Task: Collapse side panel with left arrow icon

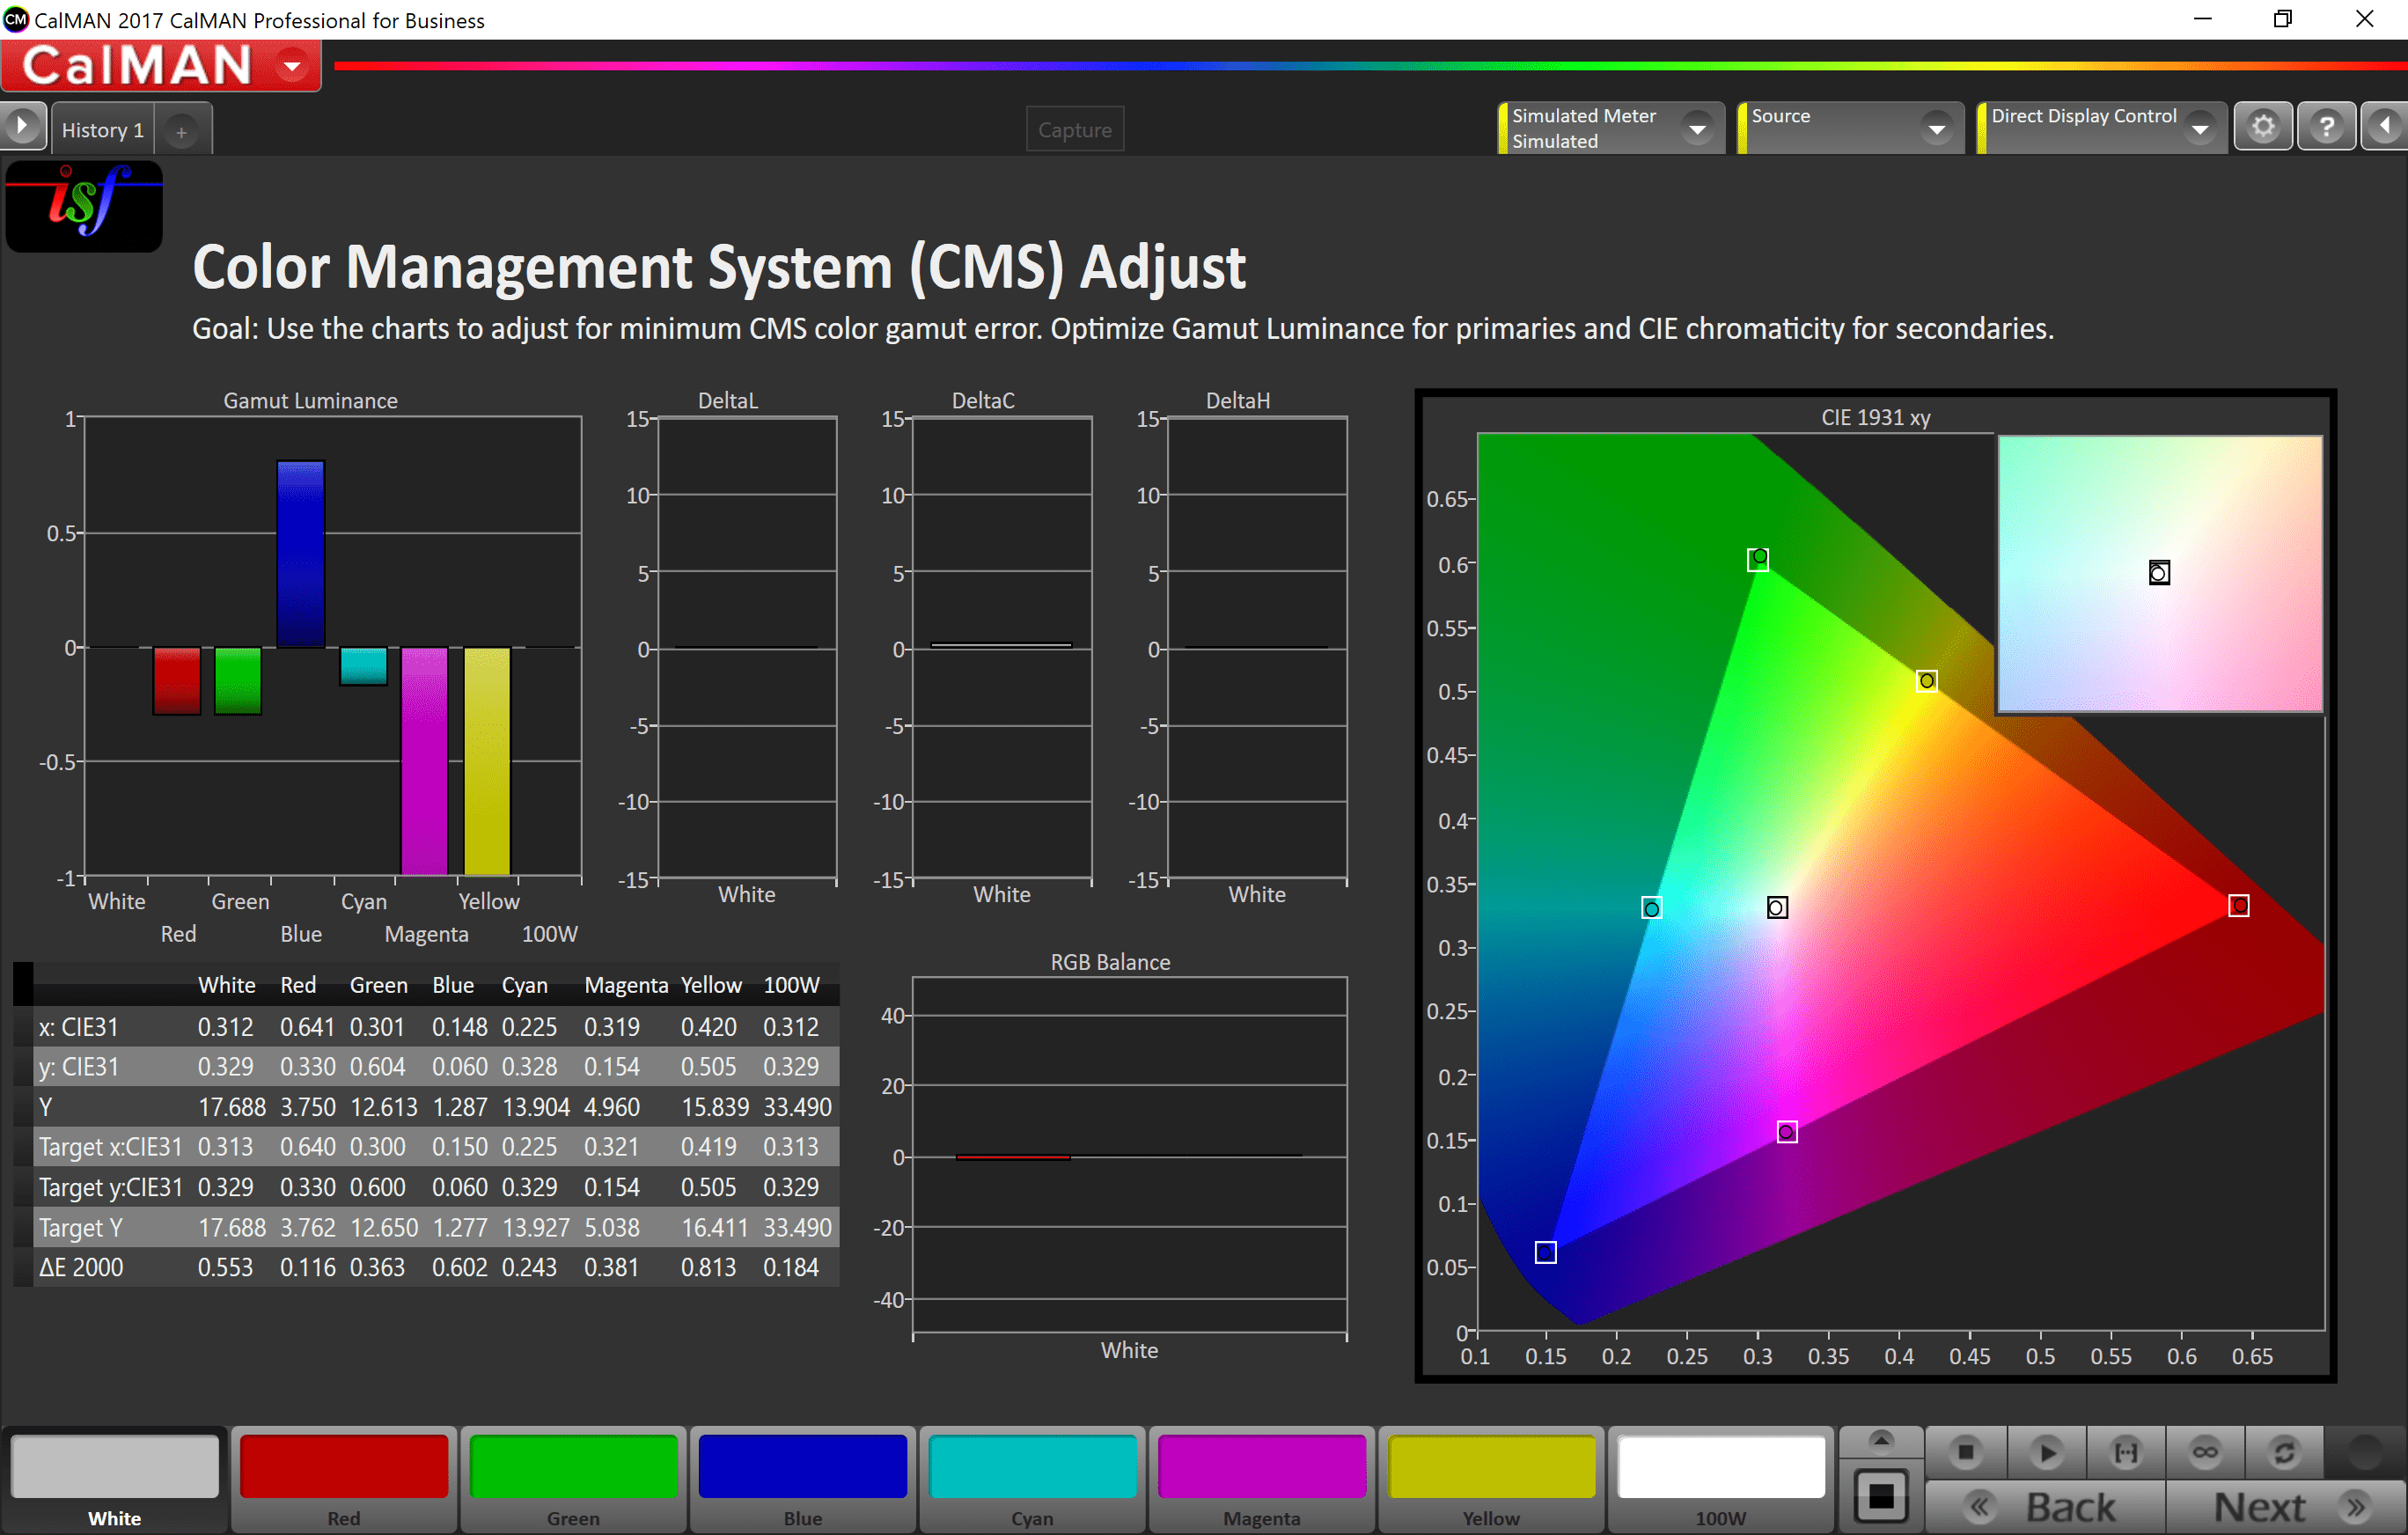Action: click(x=2385, y=127)
